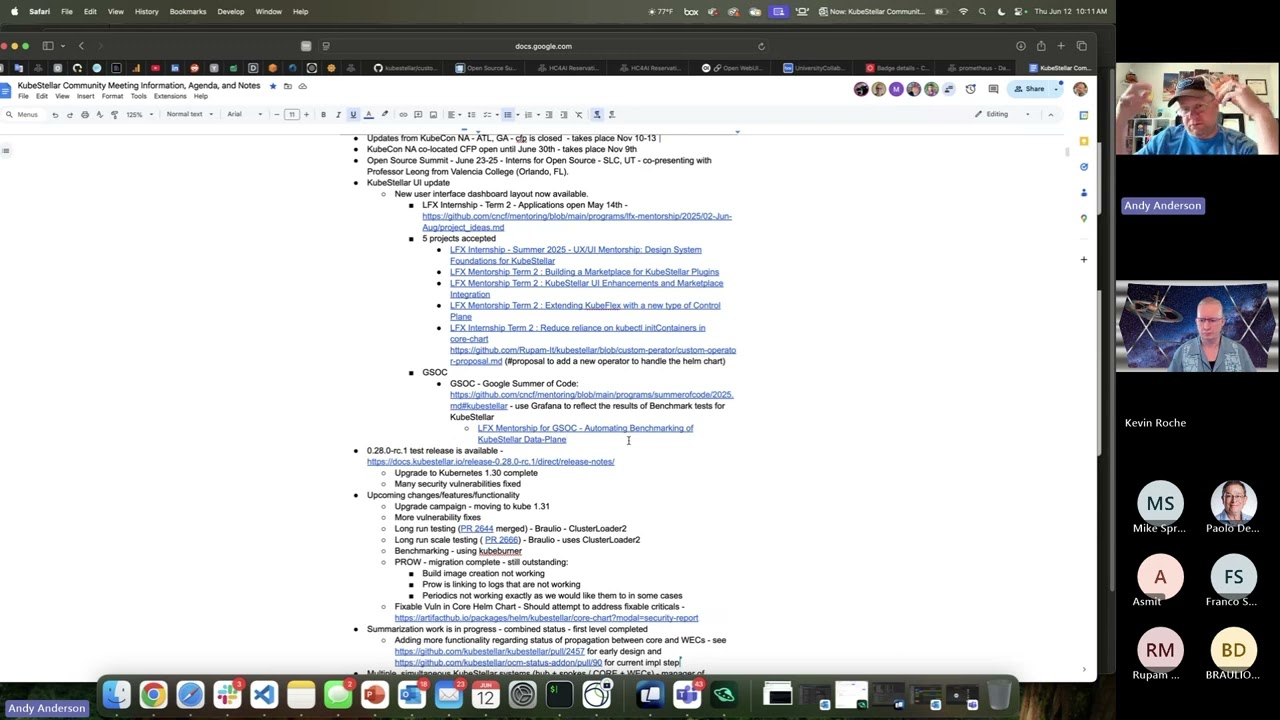Image resolution: width=1280 pixels, height=720 pixels.
Task: Toggle the bulleted list button
Action: tap(507, 114)
